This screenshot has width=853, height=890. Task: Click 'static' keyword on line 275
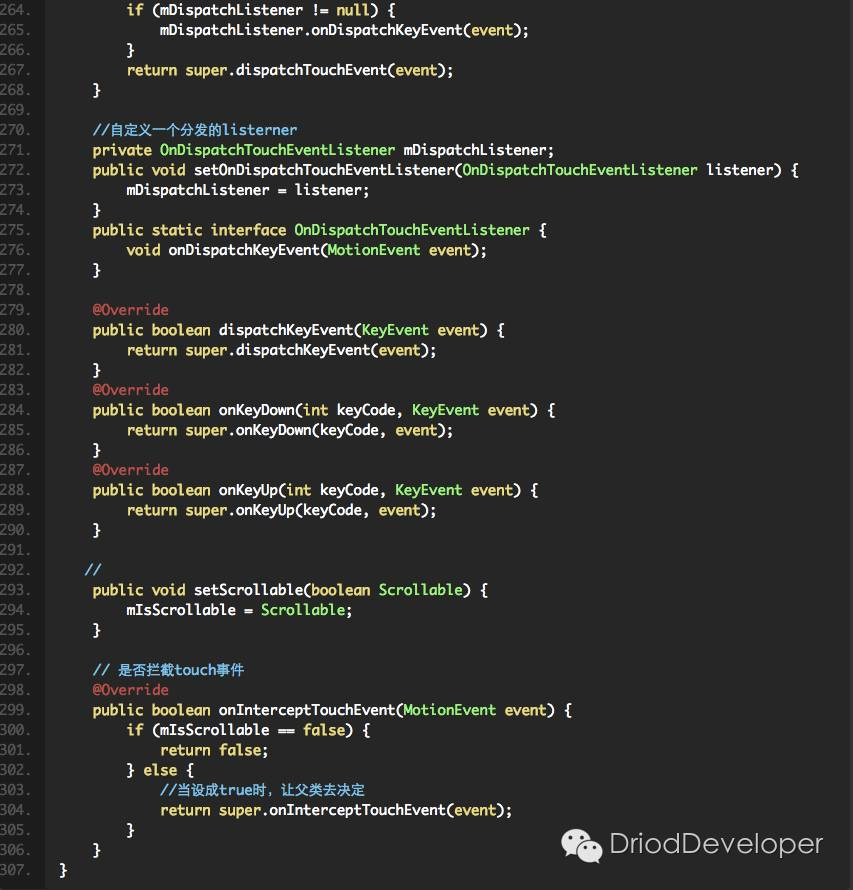click(177, 230)
